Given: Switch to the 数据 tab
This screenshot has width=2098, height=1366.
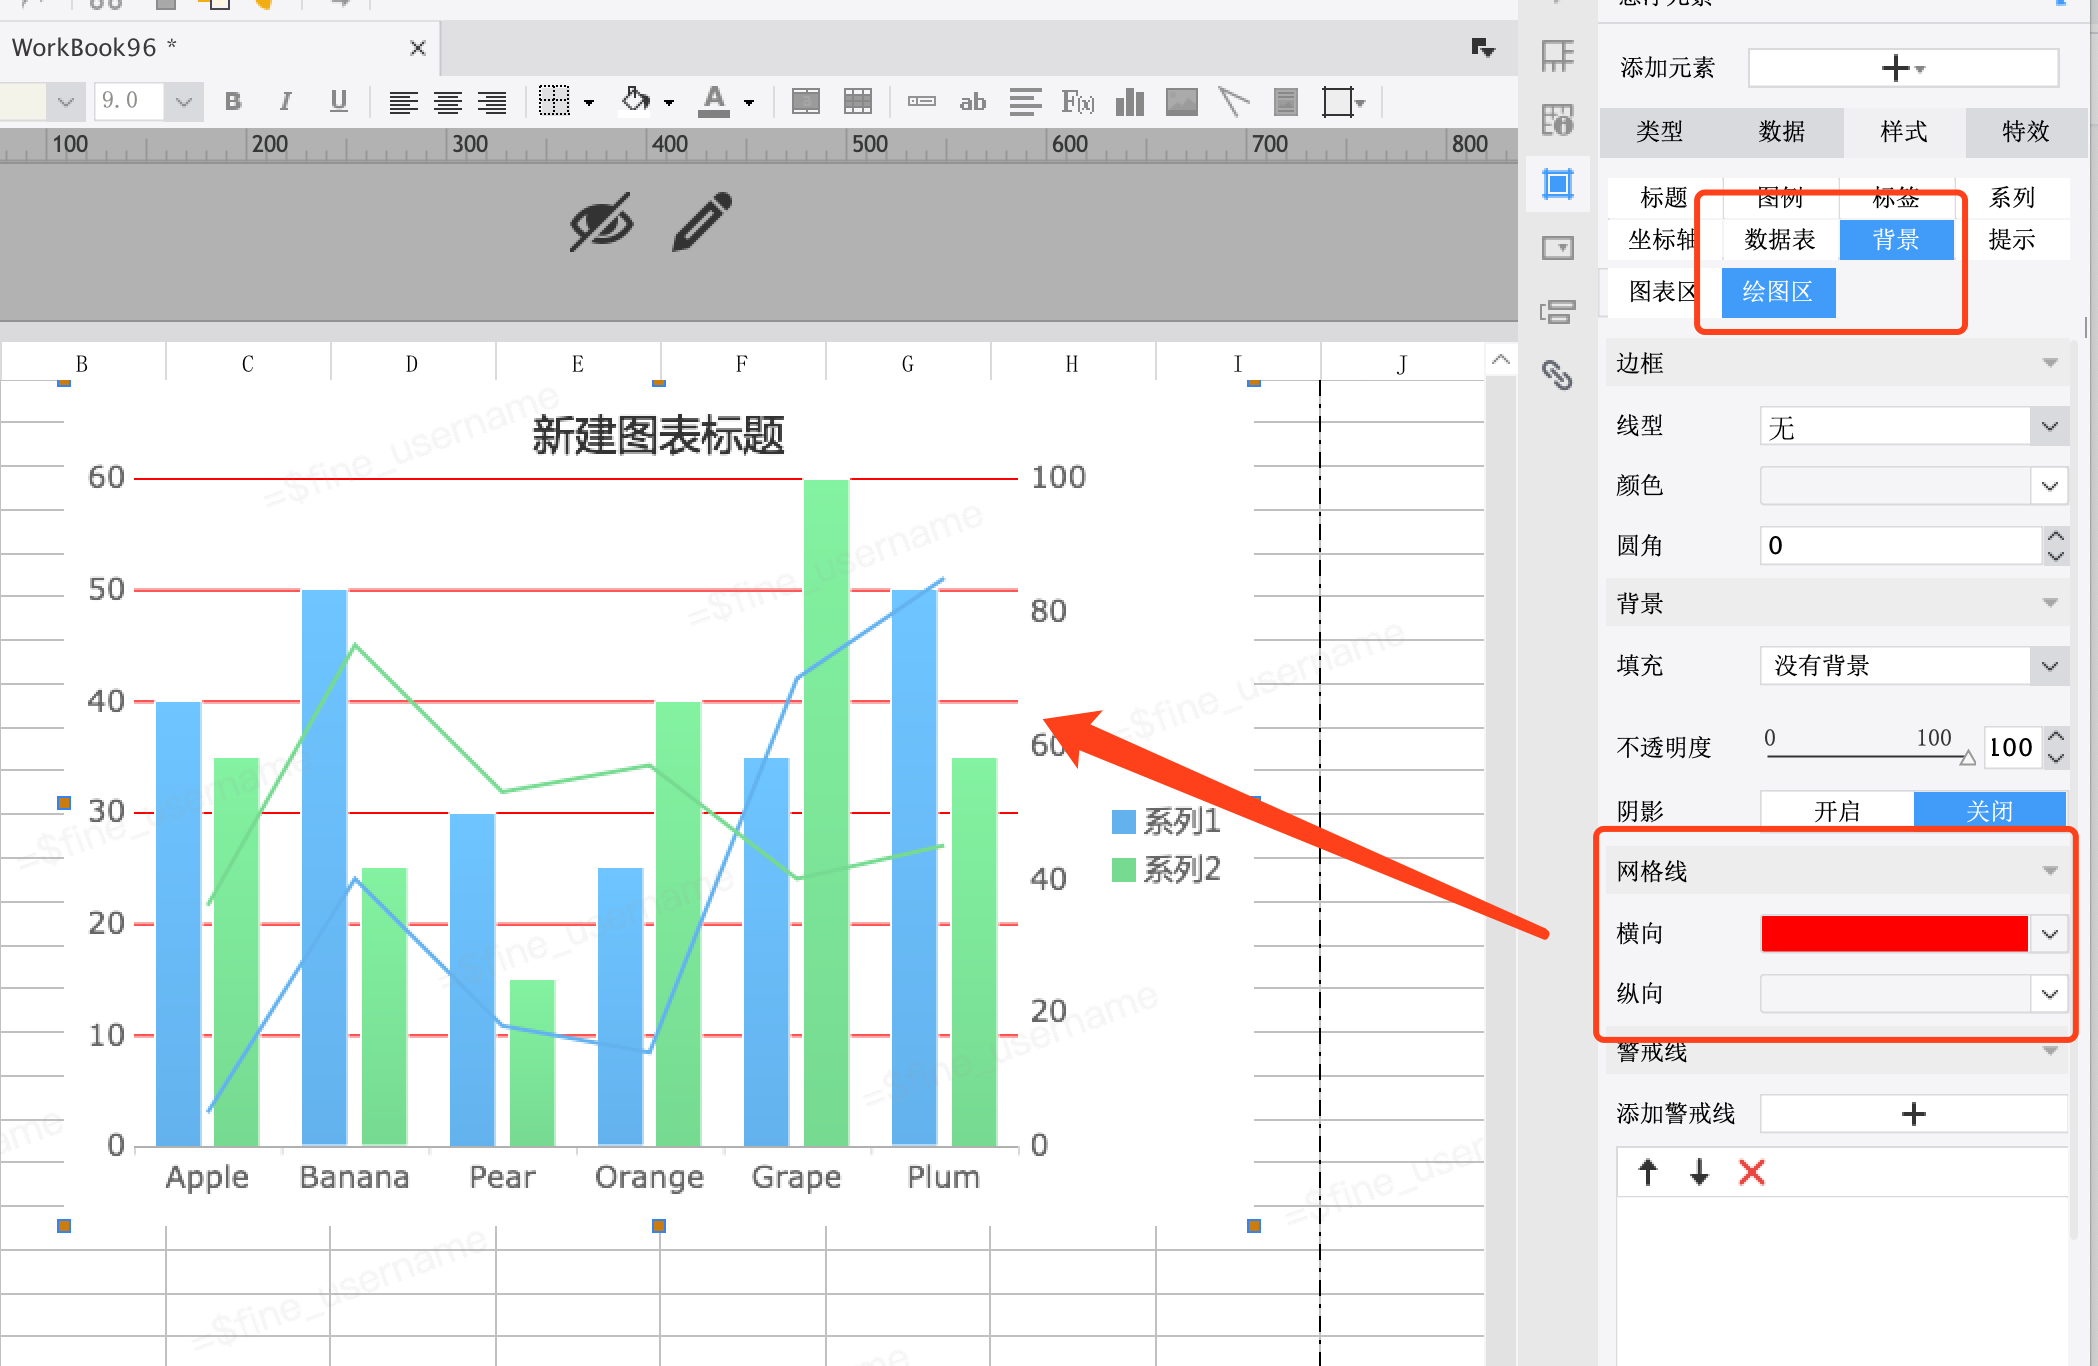Looking at the screenshot, I should [x=1782, y=131].
